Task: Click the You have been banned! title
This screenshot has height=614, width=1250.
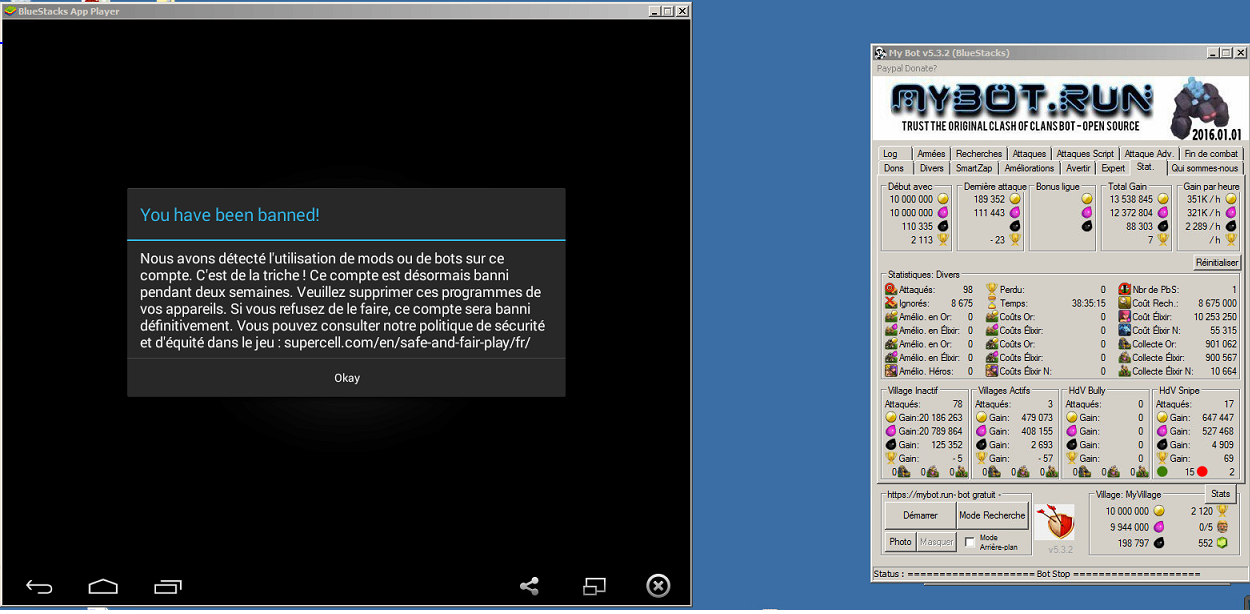Action: coord(230,215)
